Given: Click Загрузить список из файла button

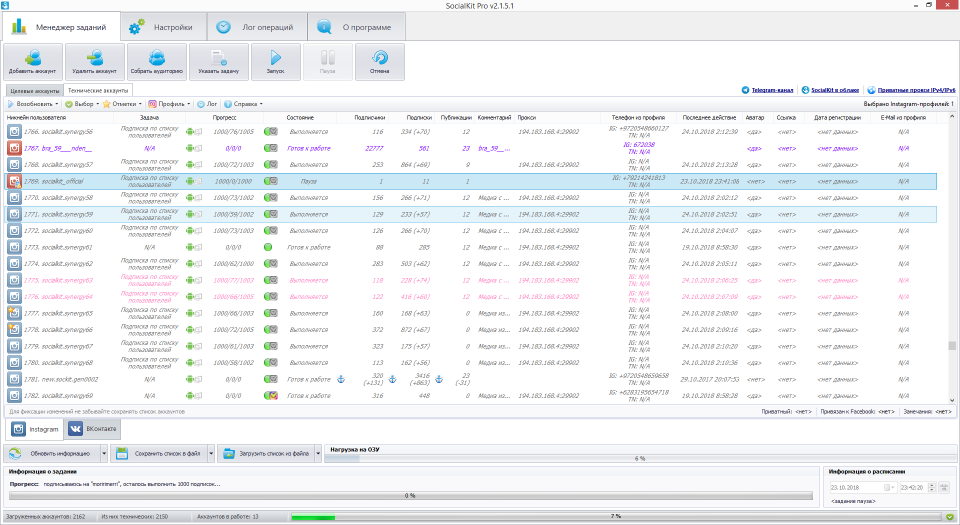Looking at the screenshot, I should pyautogui.click(x=267, y=453).
